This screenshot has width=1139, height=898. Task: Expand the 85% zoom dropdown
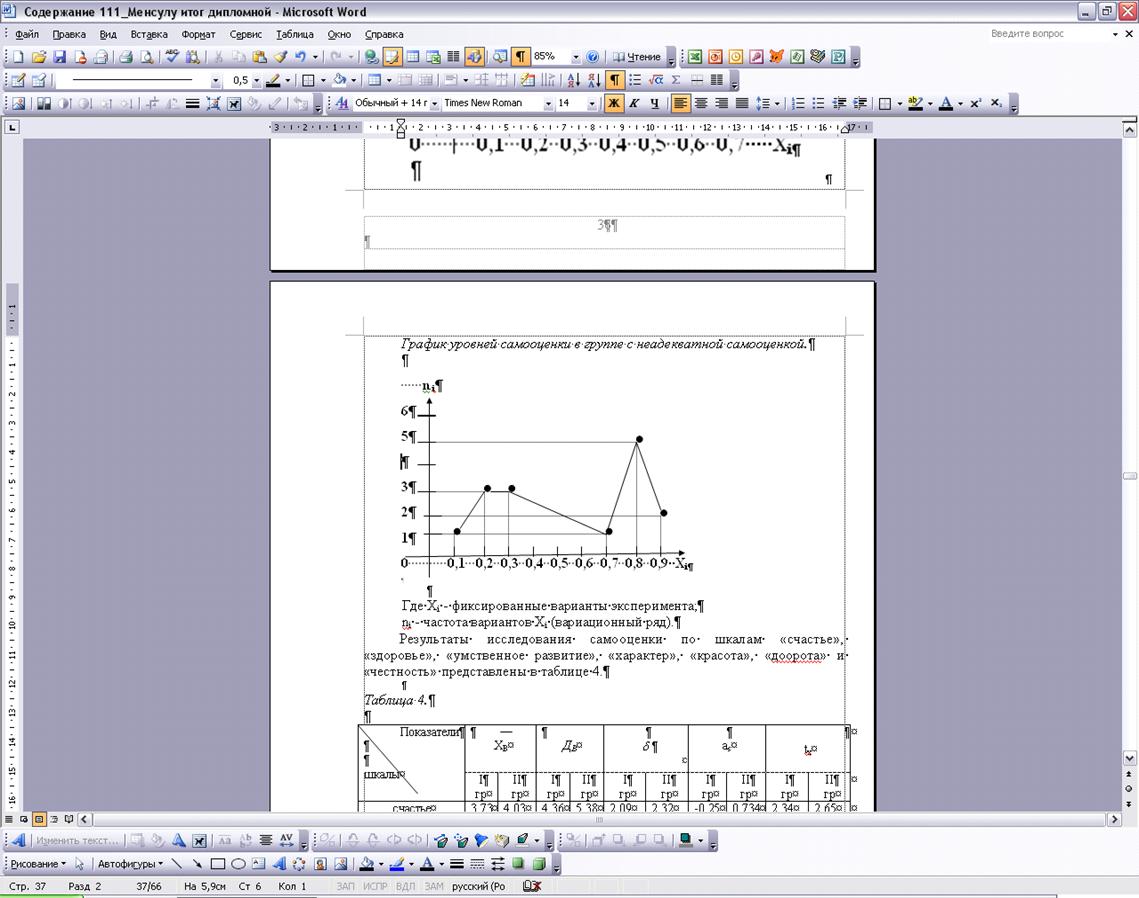coord(576,57)
